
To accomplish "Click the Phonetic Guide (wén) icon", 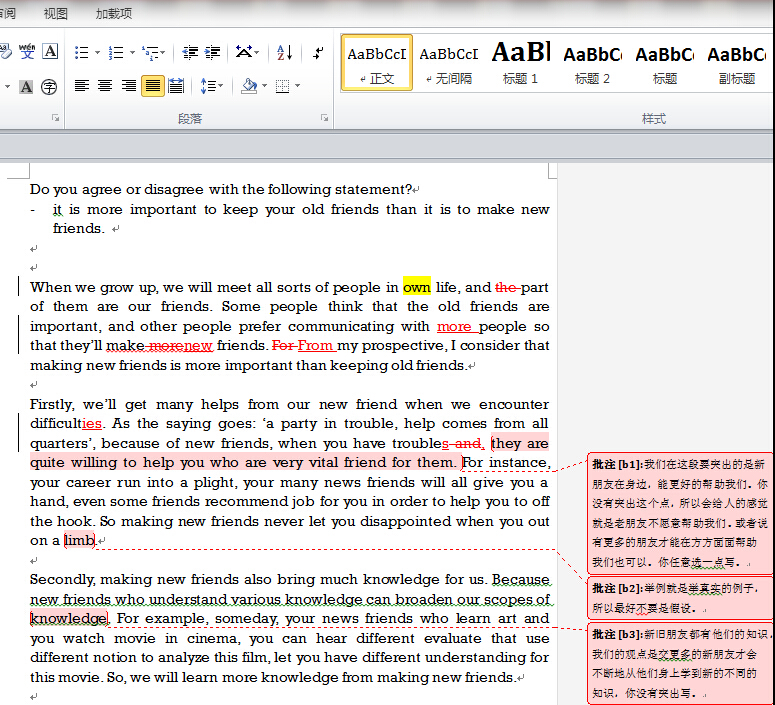I will (27, 51).
